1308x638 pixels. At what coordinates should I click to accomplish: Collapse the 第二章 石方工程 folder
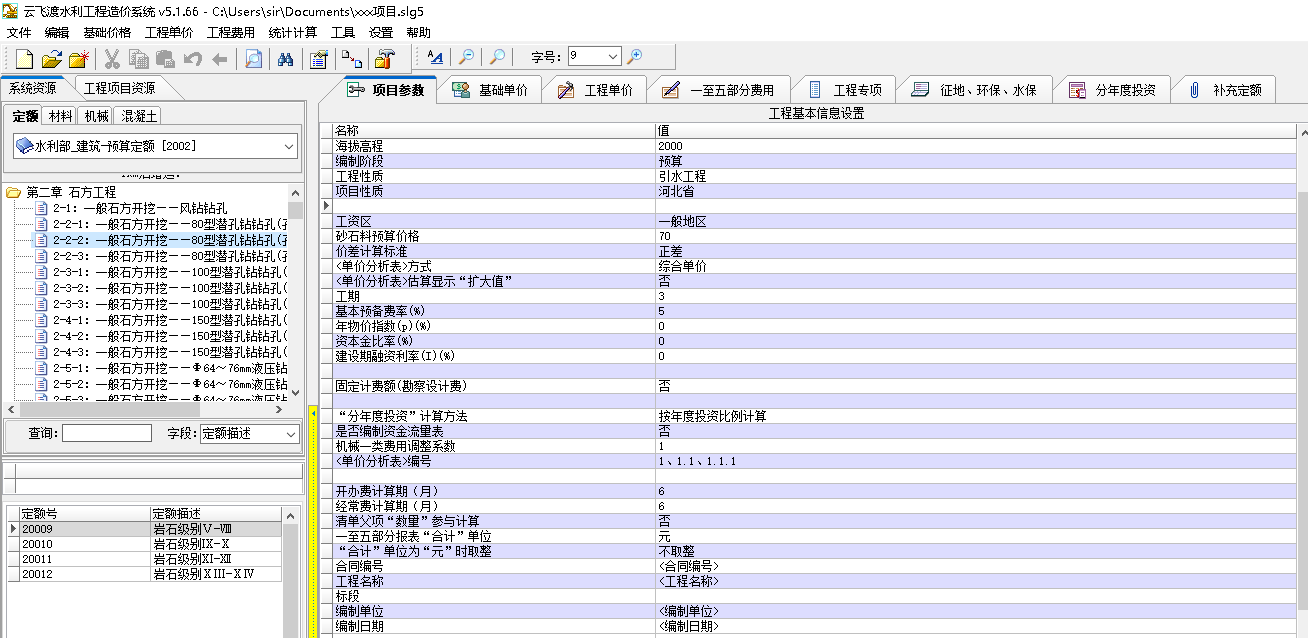(14, 192)
